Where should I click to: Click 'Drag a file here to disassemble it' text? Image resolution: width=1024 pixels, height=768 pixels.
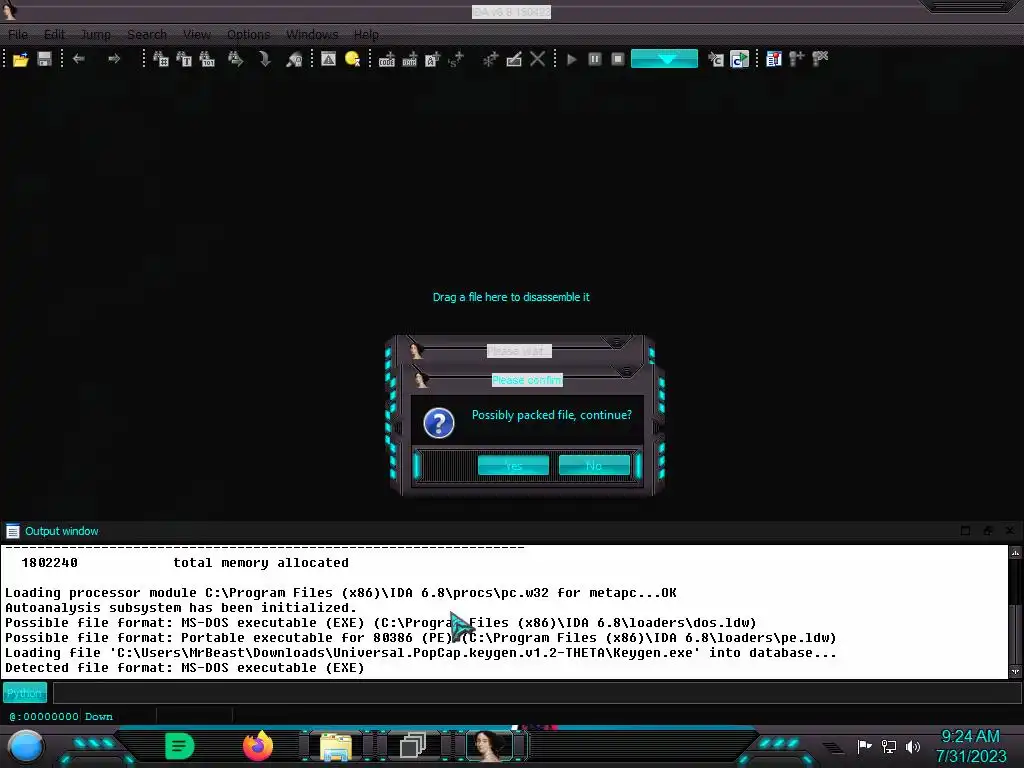pyautogui.click(x=511, y=297)
